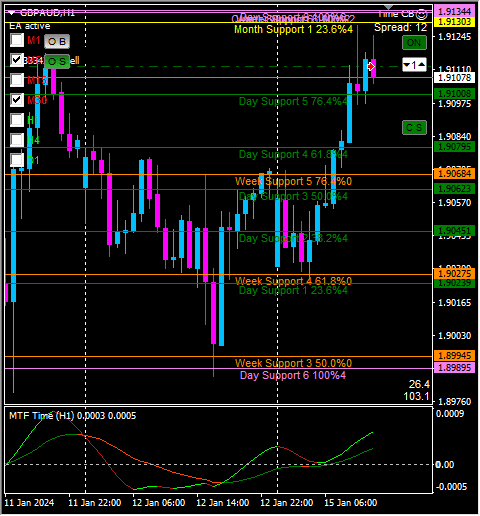Click the pink 1.91344 price tag
Screen dimensions: 480x516
[x=454, y=11]
